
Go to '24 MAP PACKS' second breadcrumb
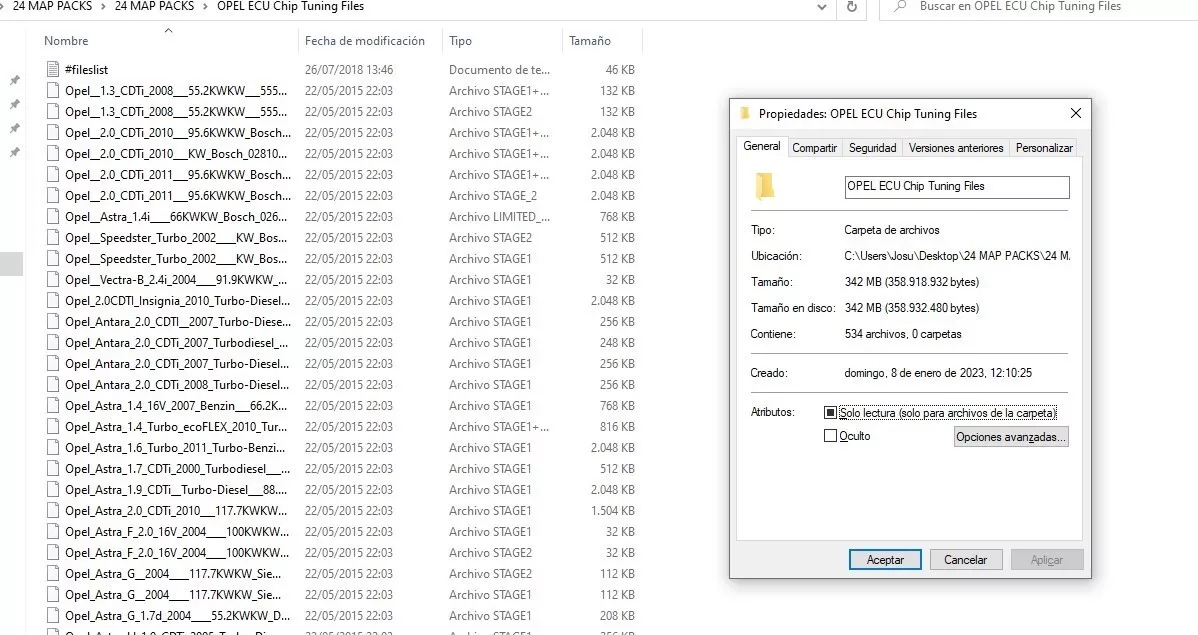(154, 6)
